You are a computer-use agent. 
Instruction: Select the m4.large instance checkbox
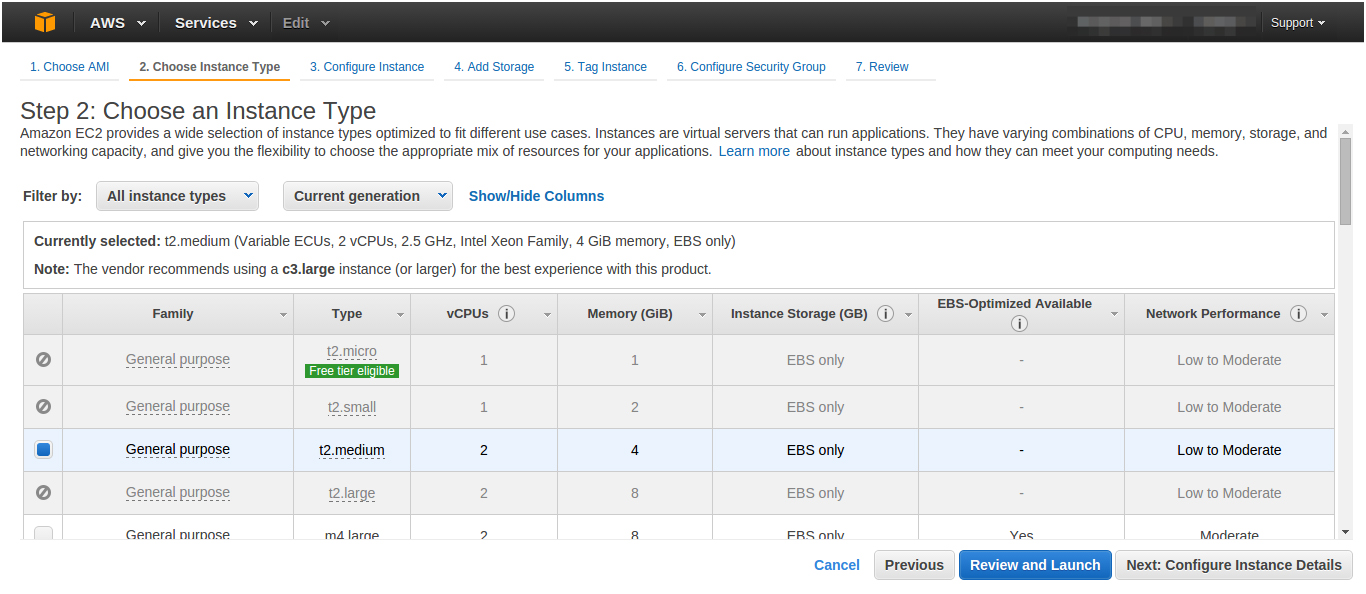pos(43,534)
